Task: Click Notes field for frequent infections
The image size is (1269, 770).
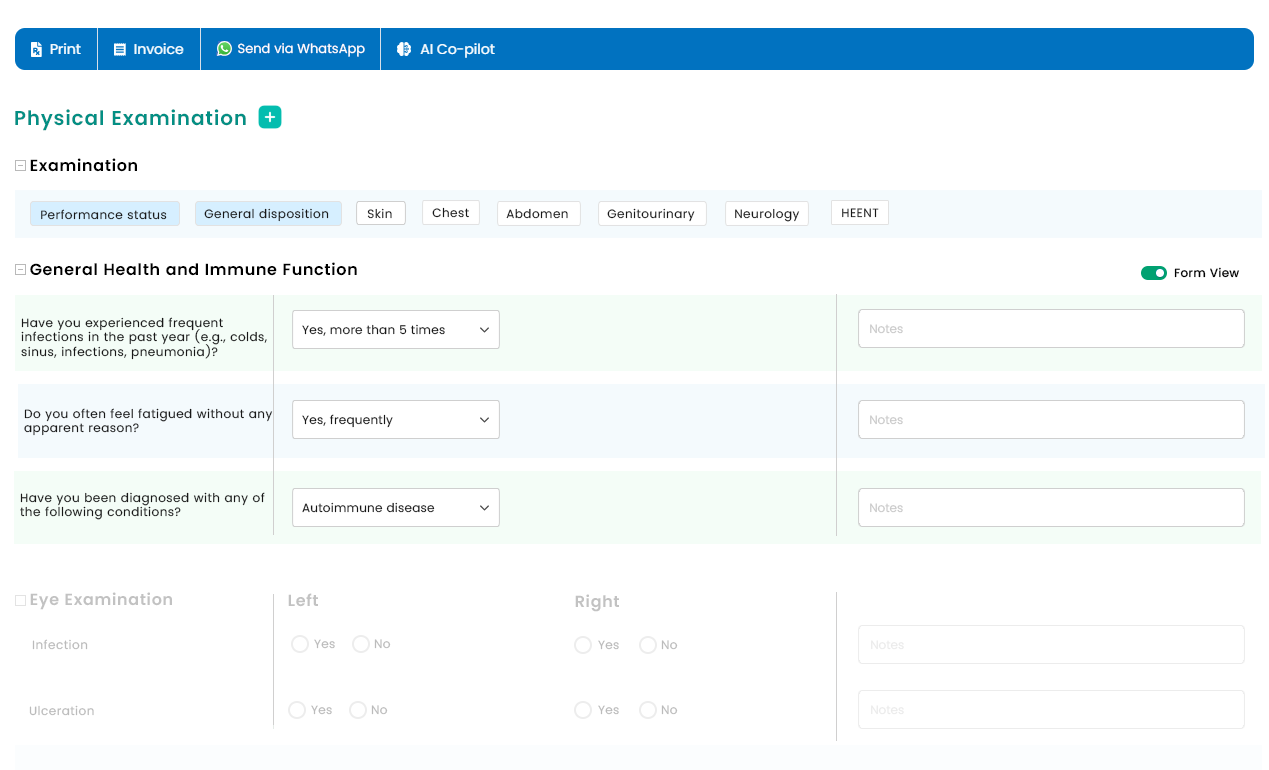Action: pos(1051,329)
